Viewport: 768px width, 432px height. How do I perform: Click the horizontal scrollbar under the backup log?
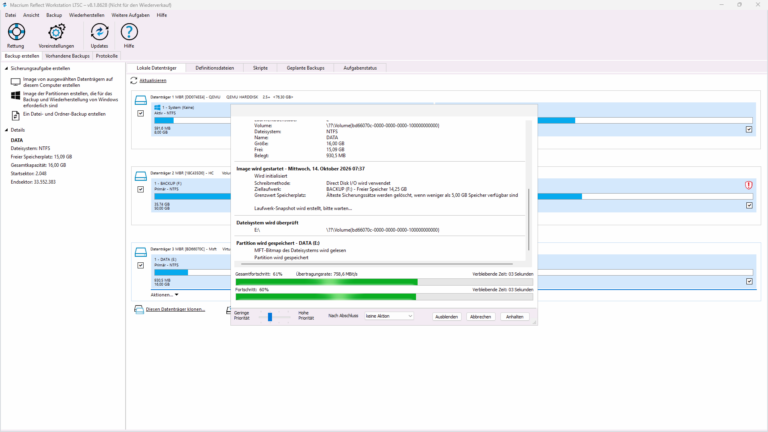377,264
